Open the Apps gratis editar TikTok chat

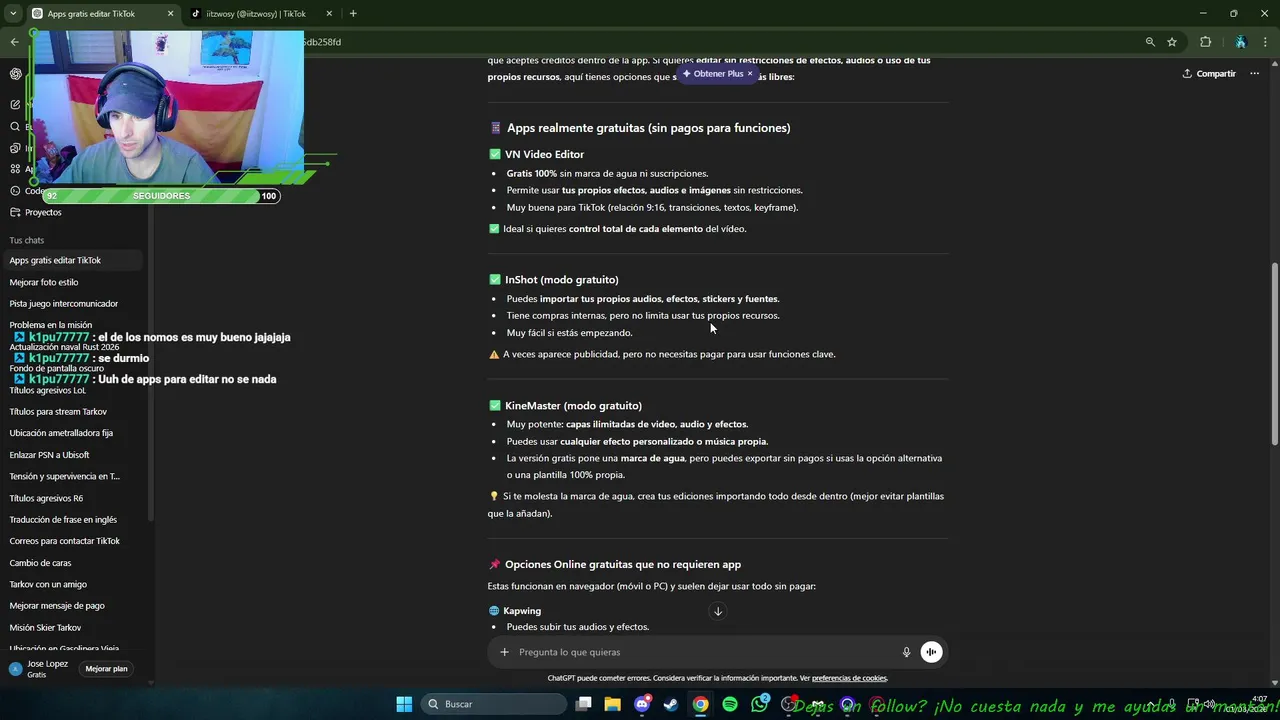point(72,260)
